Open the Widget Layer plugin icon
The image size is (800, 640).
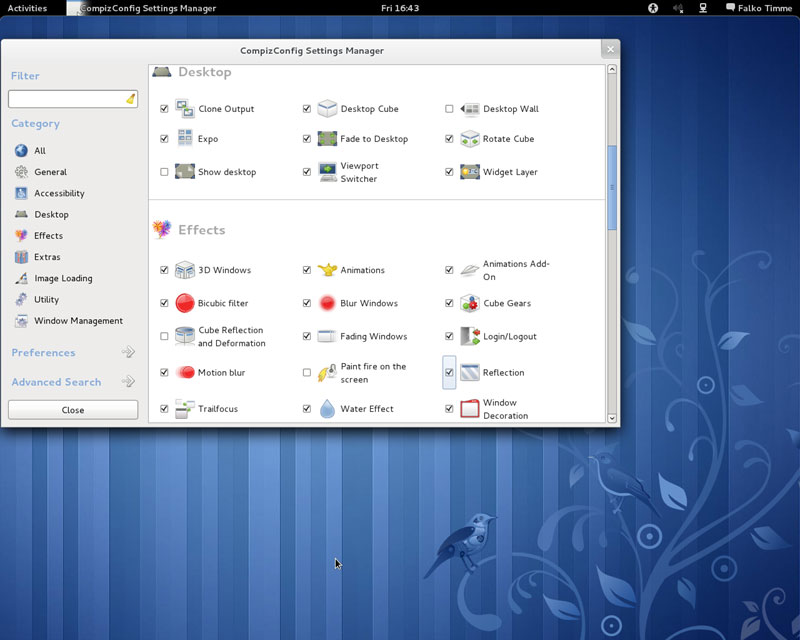point(470,172)
